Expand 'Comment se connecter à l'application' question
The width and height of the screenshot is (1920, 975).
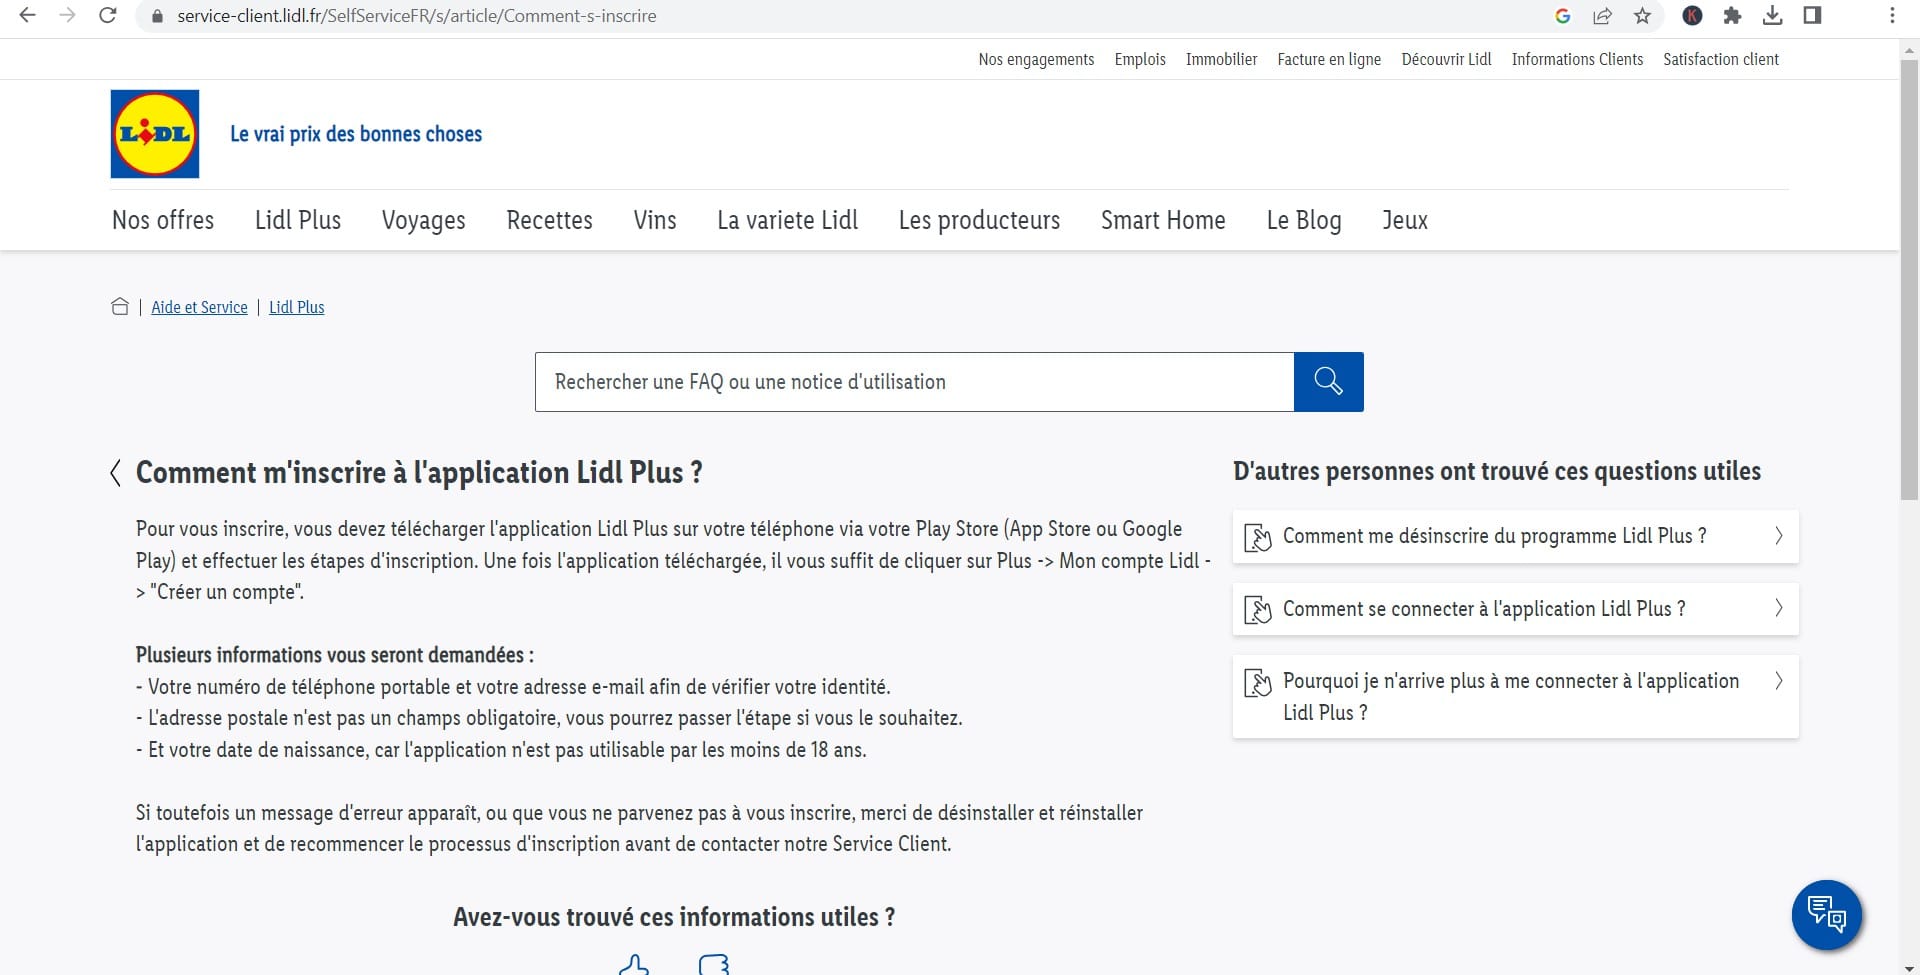(x=1515, y=609)
